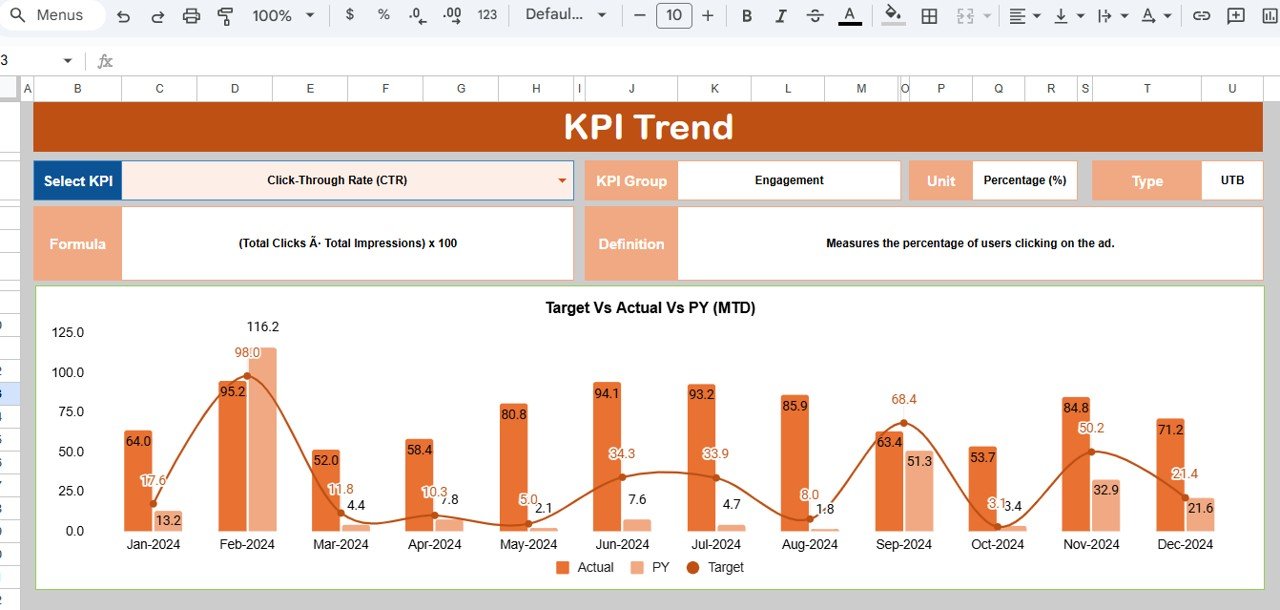Open the Menus search box
Image resolution: width=1280 pixels, height=610 pixels.
tap(56, 16)
